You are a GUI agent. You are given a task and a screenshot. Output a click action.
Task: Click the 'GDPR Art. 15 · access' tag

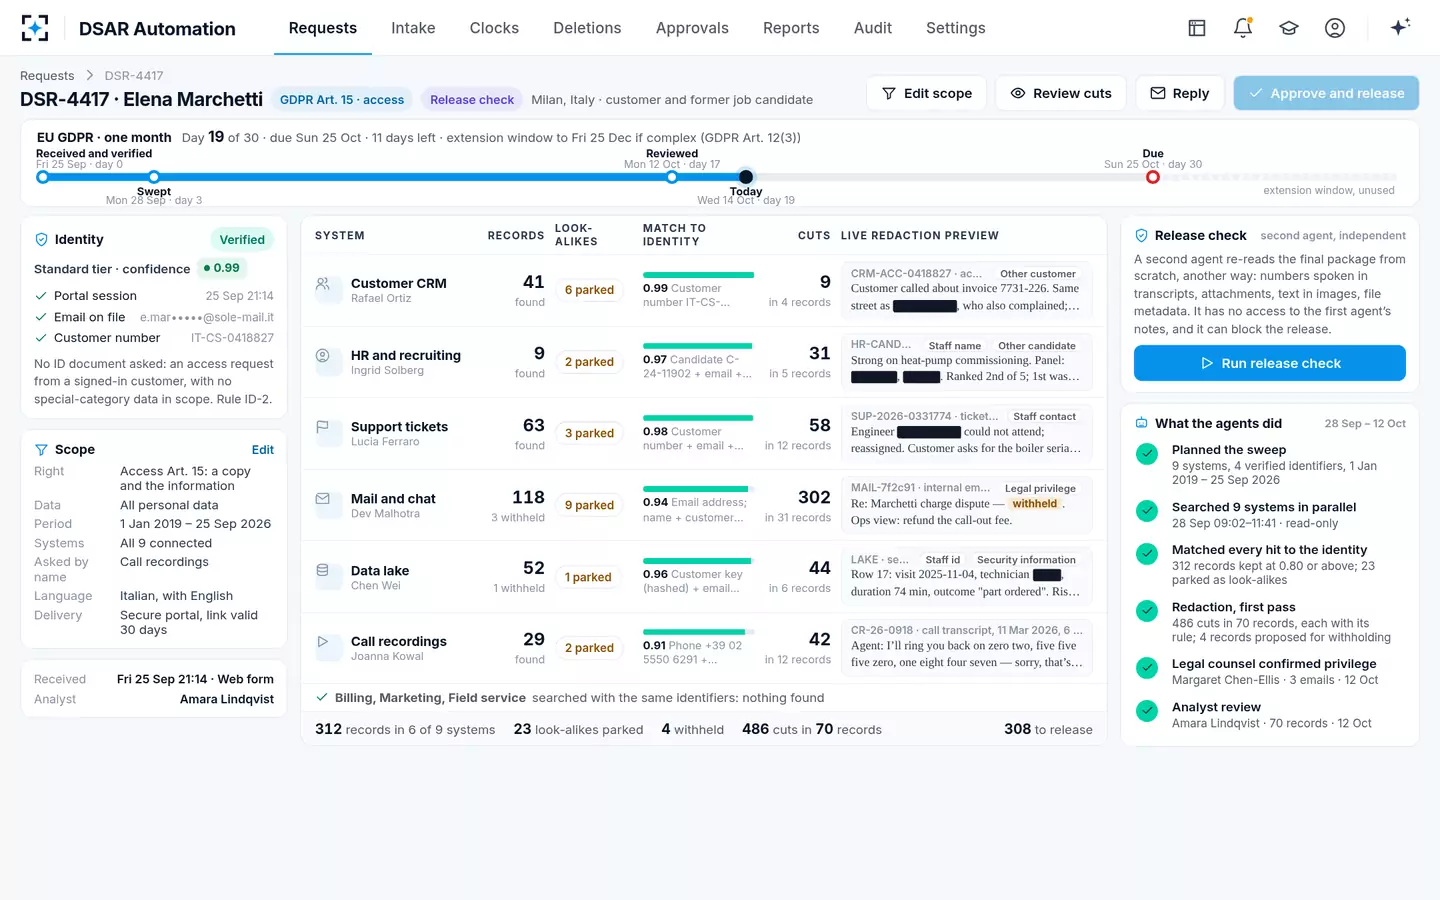342,100
